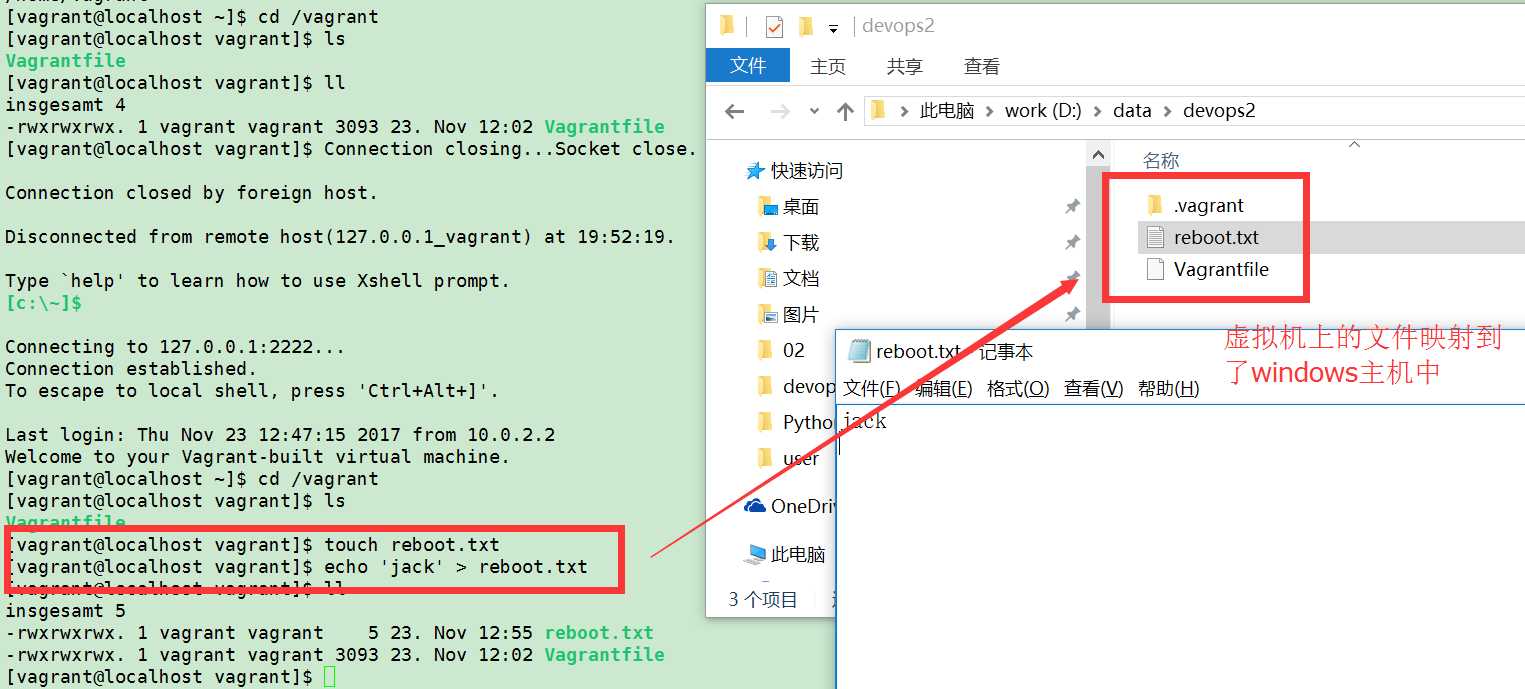1525x689 pixels.
Task: Switch to the 查看 ribbon tab in Explorer
Action: pos(982,66)
